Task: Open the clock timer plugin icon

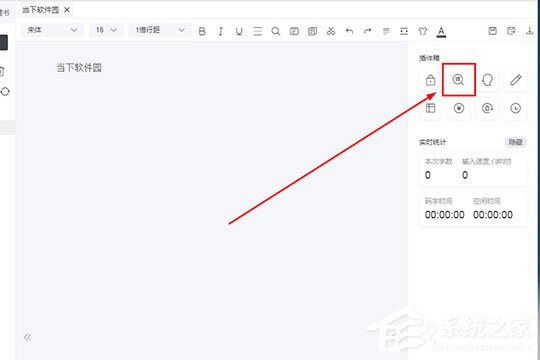Action: [516, 108]
